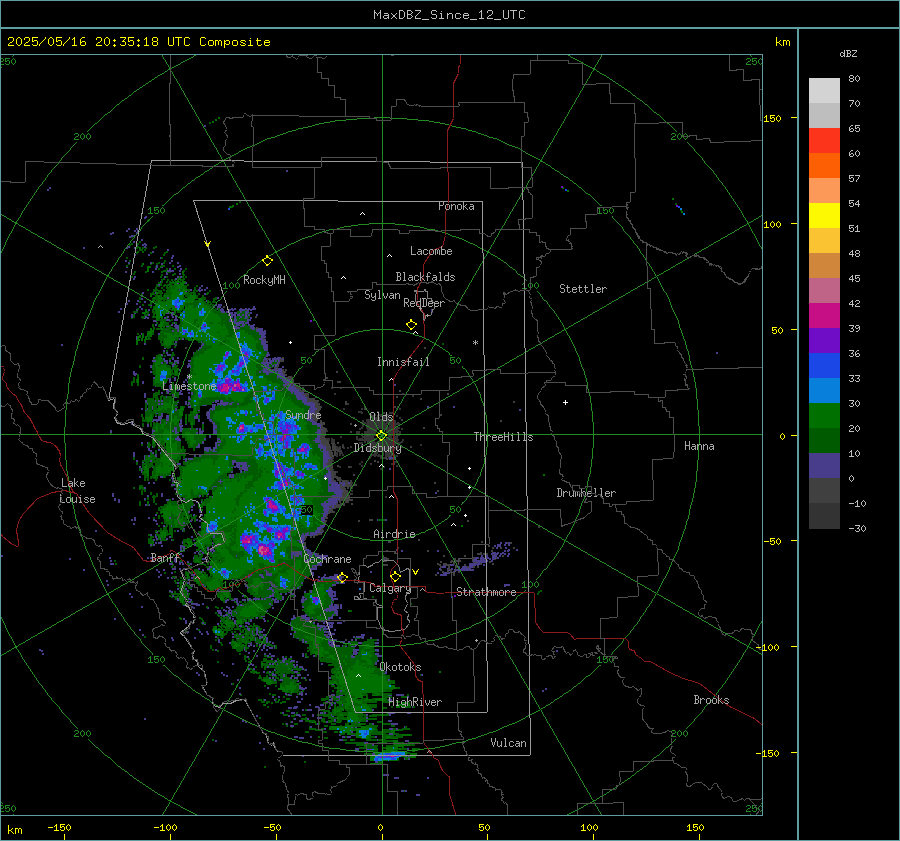900x841 pixels.
Task: Click the dBZ legend heading
Action: pyautogui.click(x=848, y=54)
